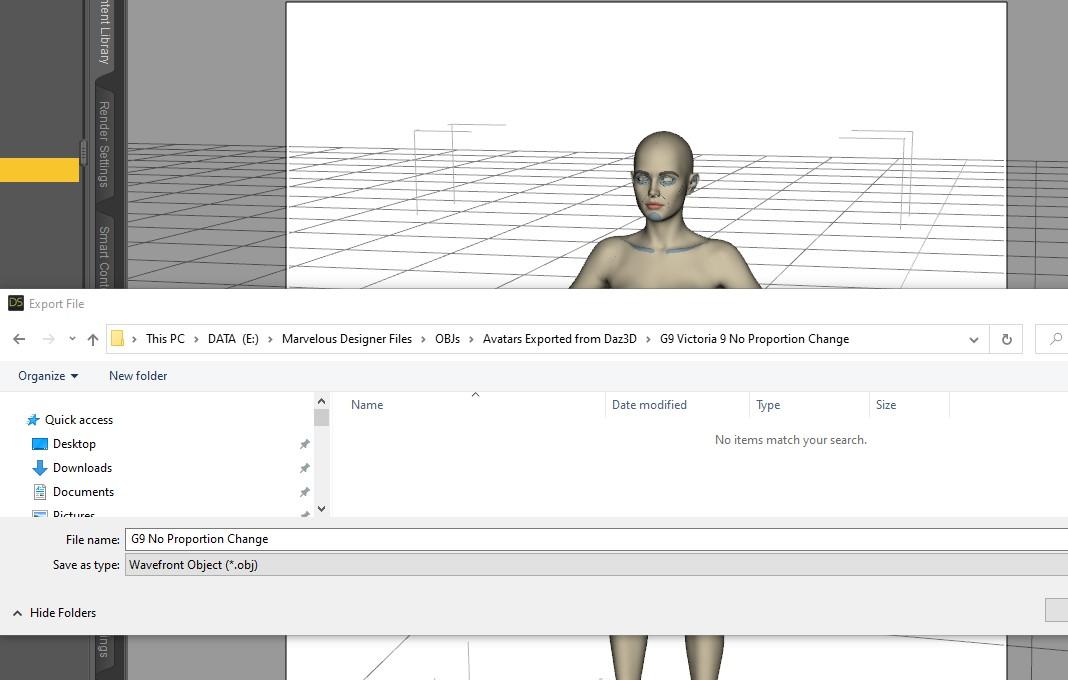This screenshot has width=1068, height=680.
Task: Click into the File name field
Action: point(596,539)
